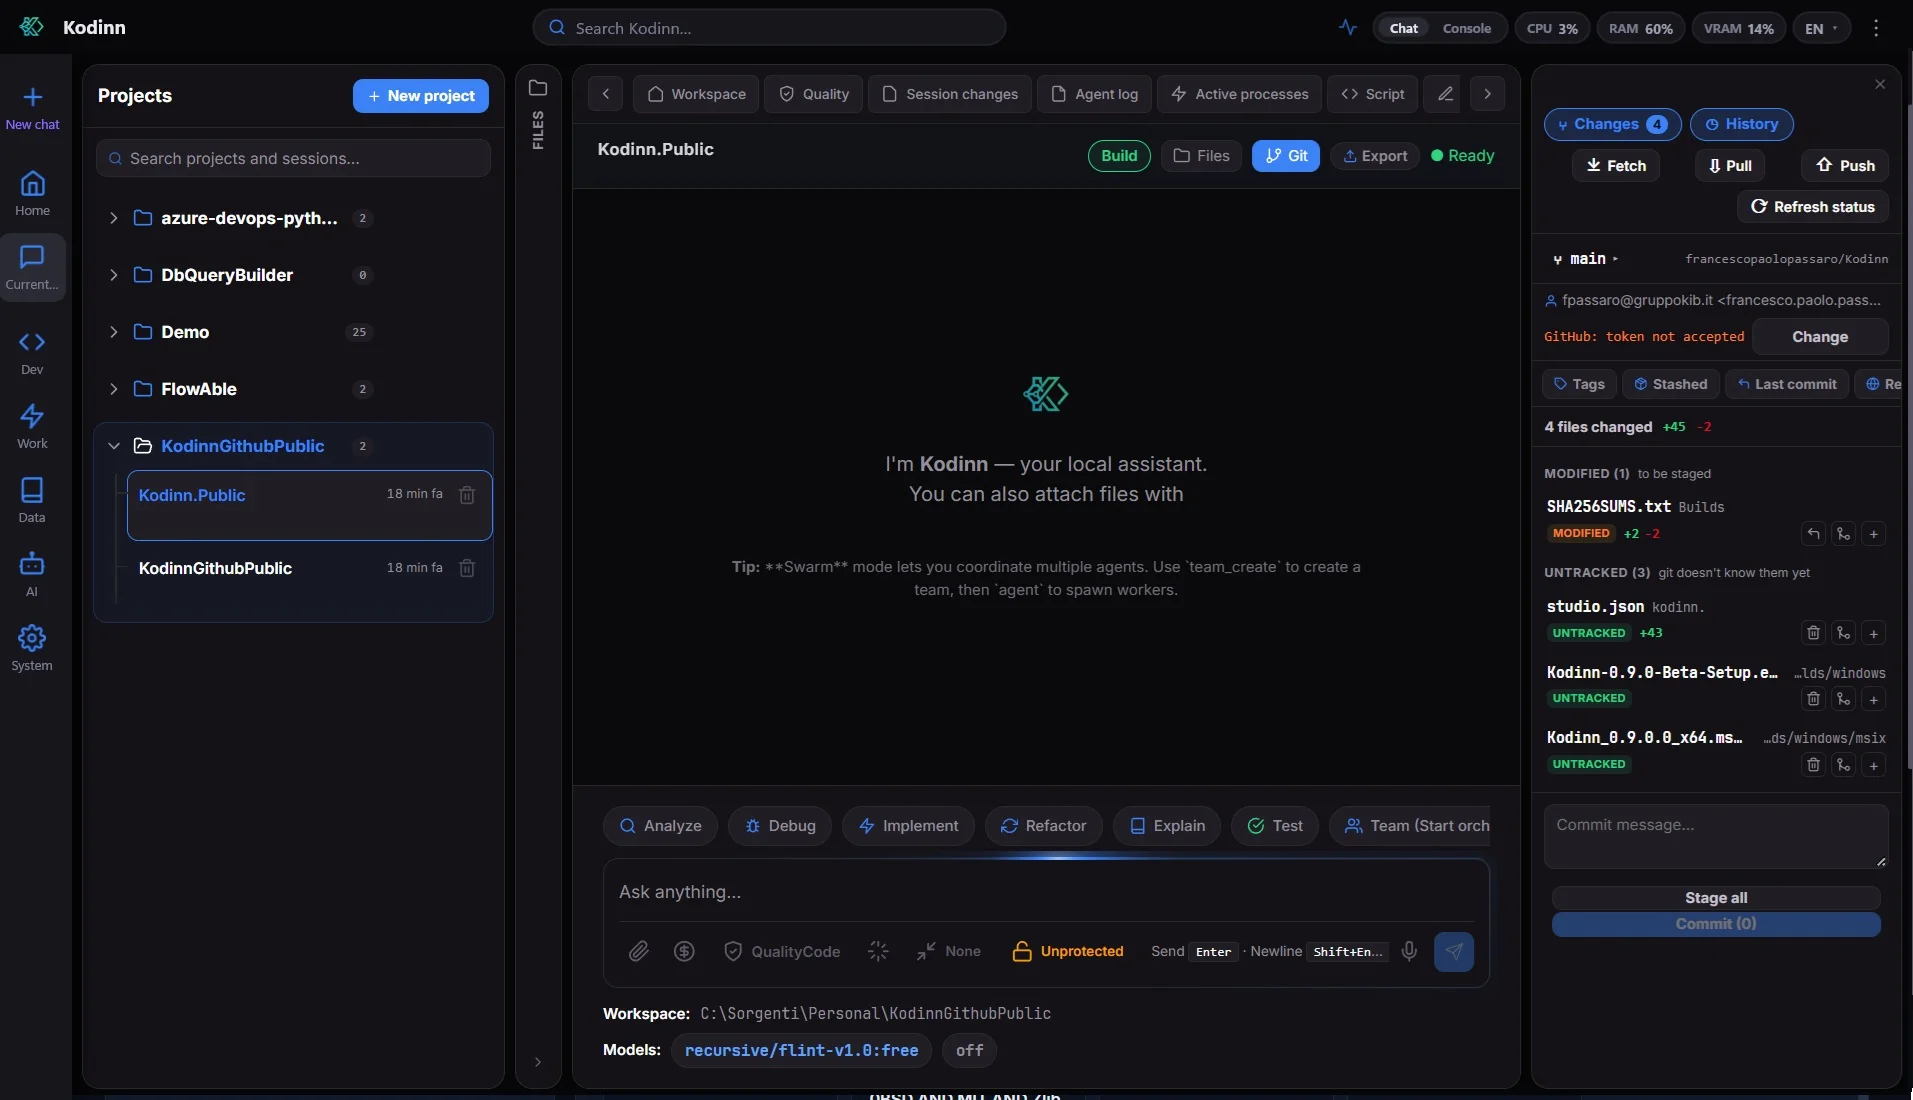This screenshot has height=1100, width=1913.
Task: Click the Refresh status button
Action: (1812, 207)
